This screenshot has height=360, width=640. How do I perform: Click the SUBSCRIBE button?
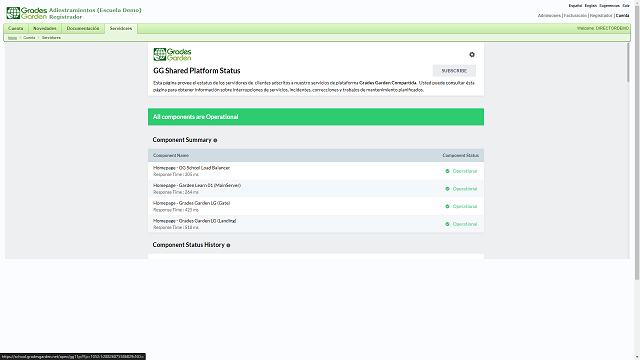pos(454,71)
